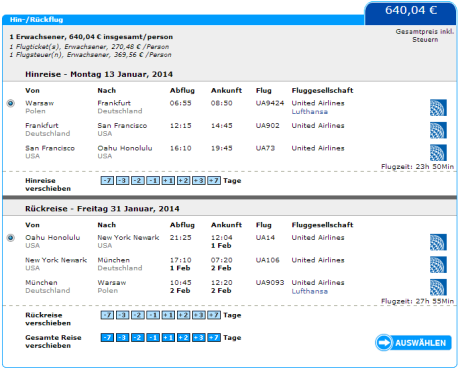
Task: Shift Hinreise by -2 days
Action: pyautogui.click(x=138, y=181)
